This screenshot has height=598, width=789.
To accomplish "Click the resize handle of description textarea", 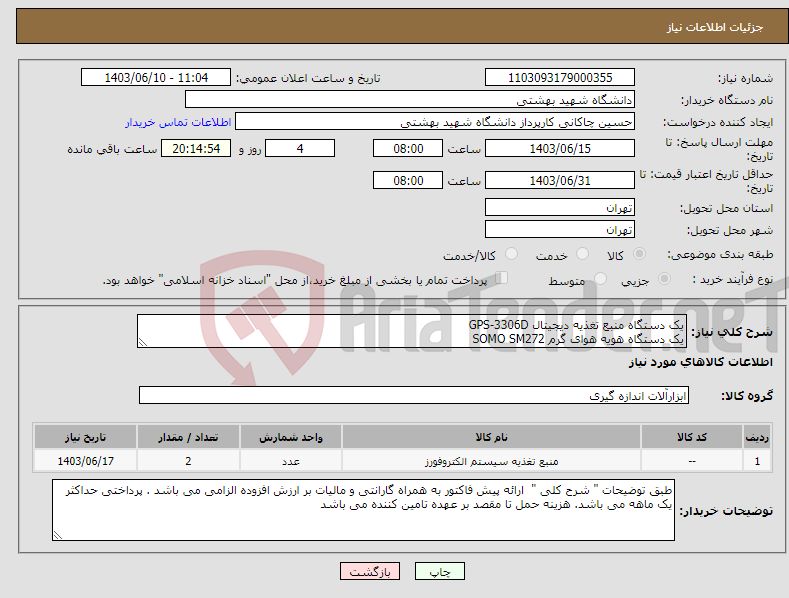I will point(143,342).
